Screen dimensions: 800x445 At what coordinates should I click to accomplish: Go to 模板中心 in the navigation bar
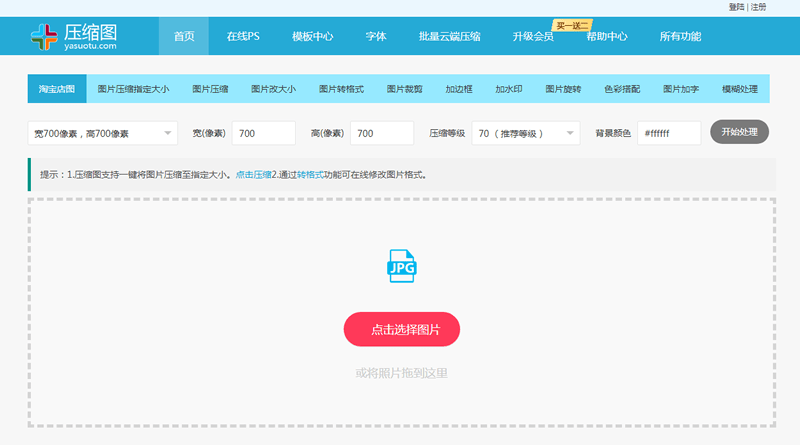(312, 36)
